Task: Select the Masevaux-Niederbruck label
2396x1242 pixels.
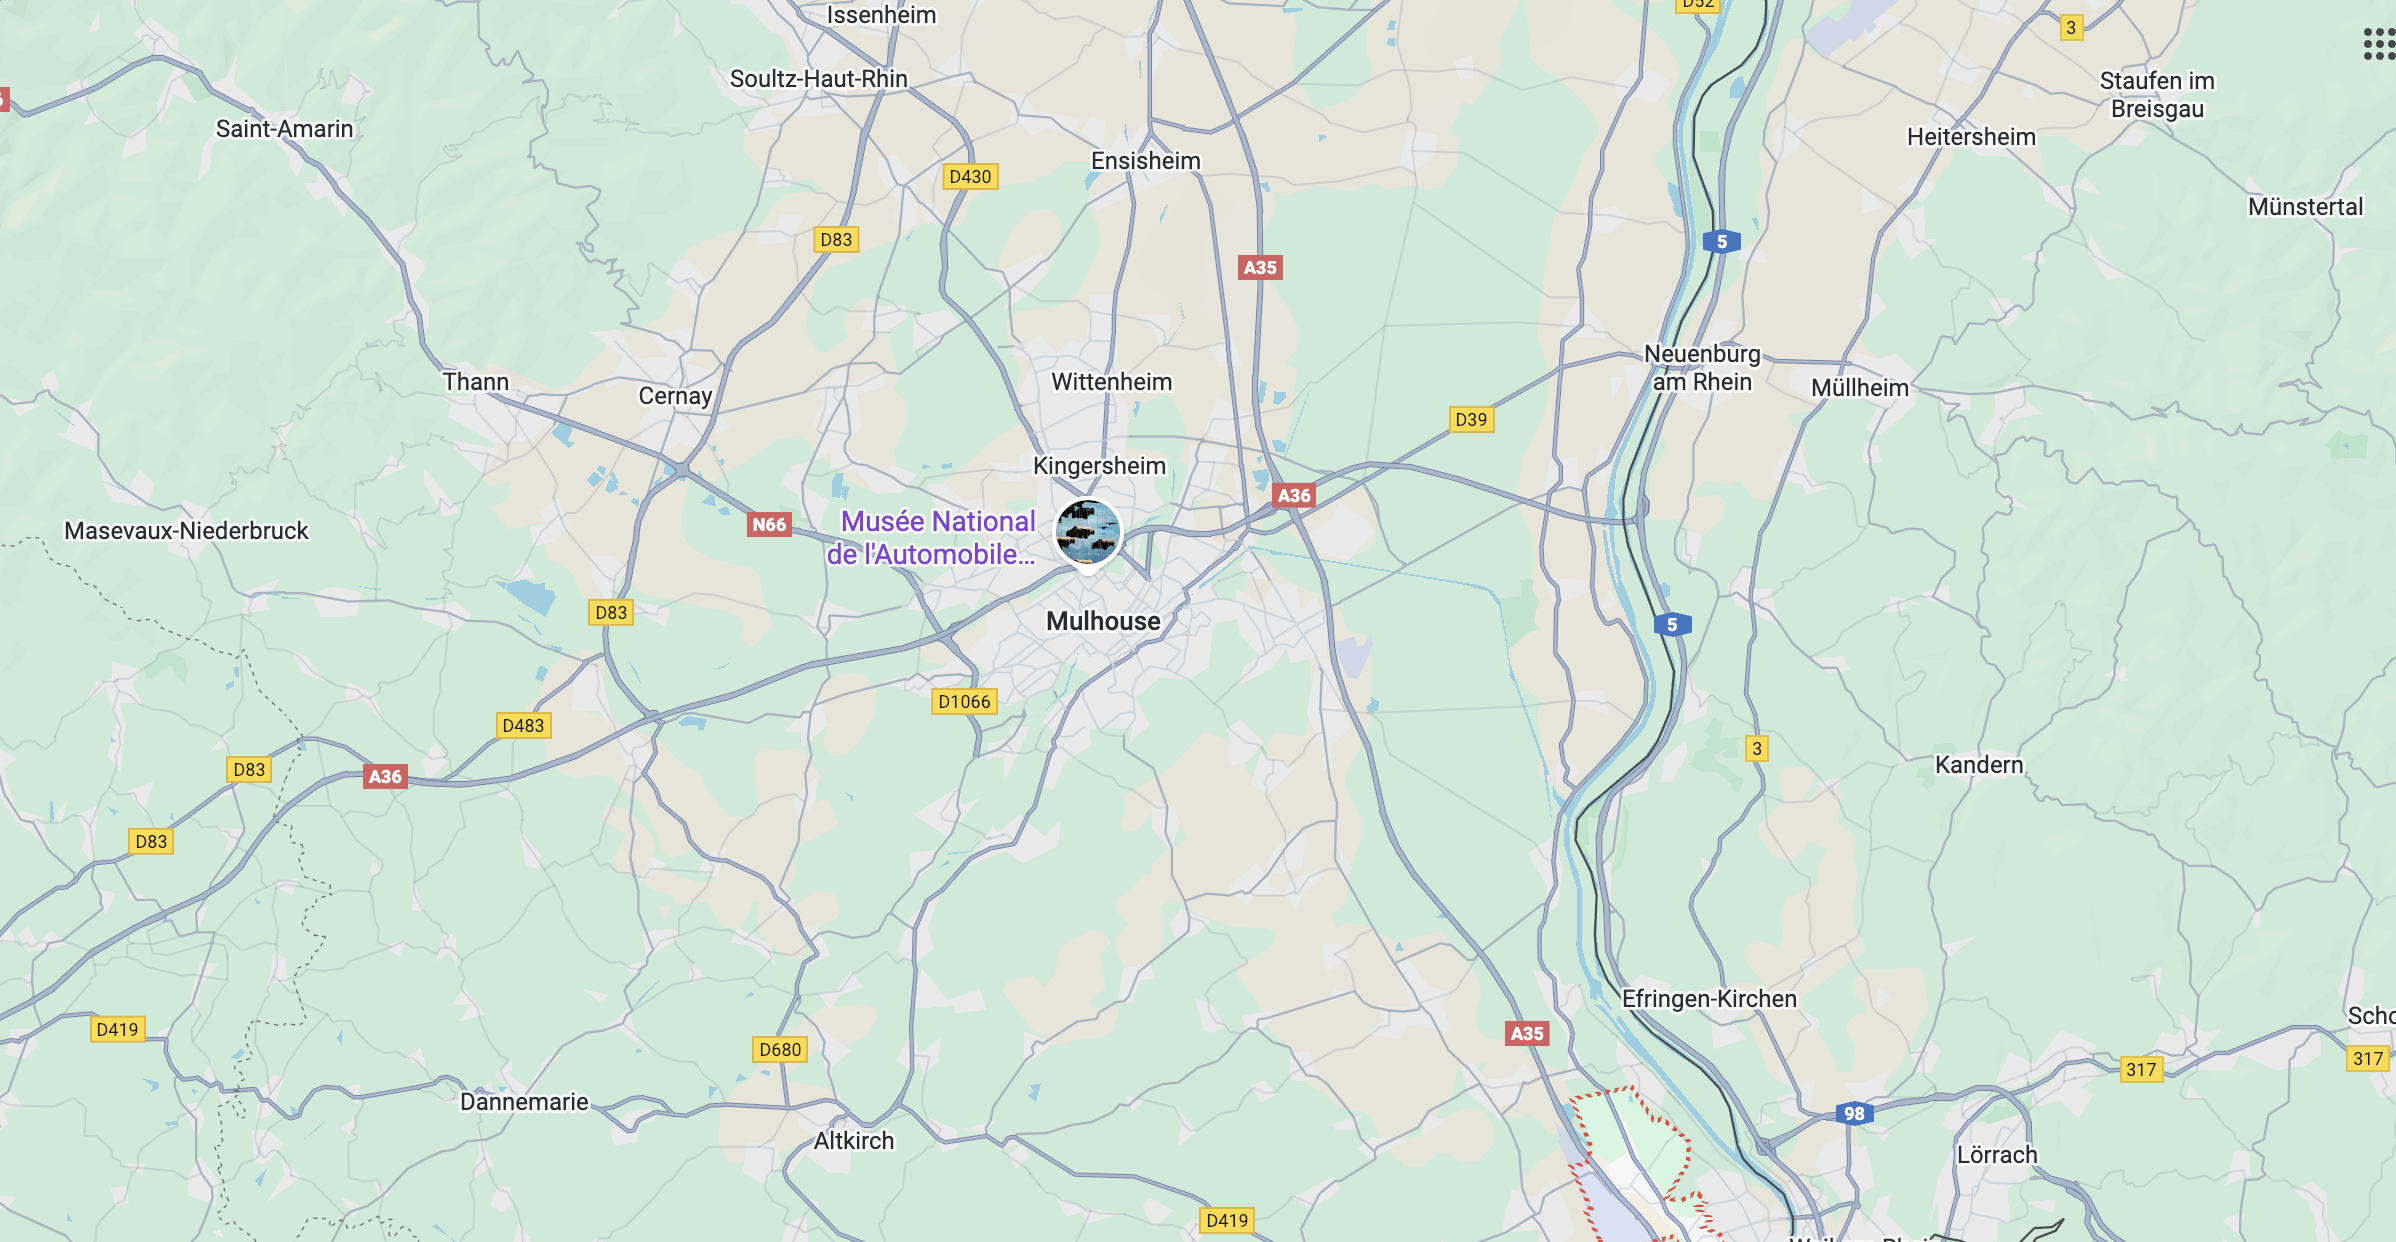Action: 187,531
